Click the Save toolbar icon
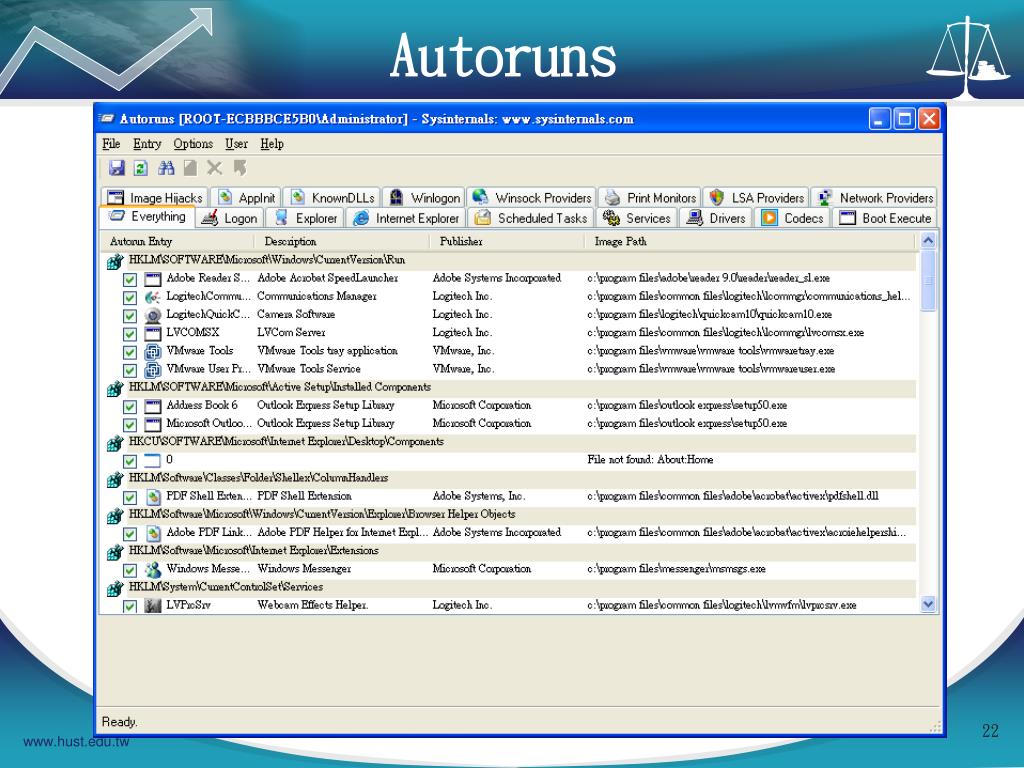The image size is (1024, 768). (x=117, y=168)
